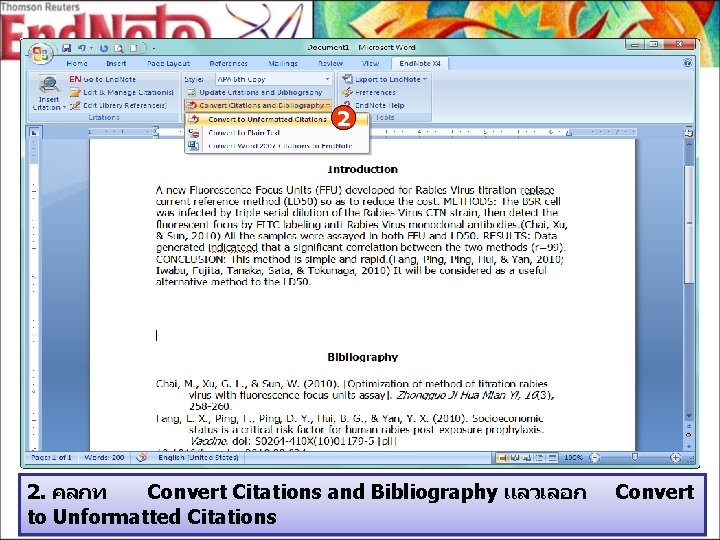Open the Export to EndNote dropdown
This screenshot has width=720, height=540.
pyautogui.click(x=385, y=79)
